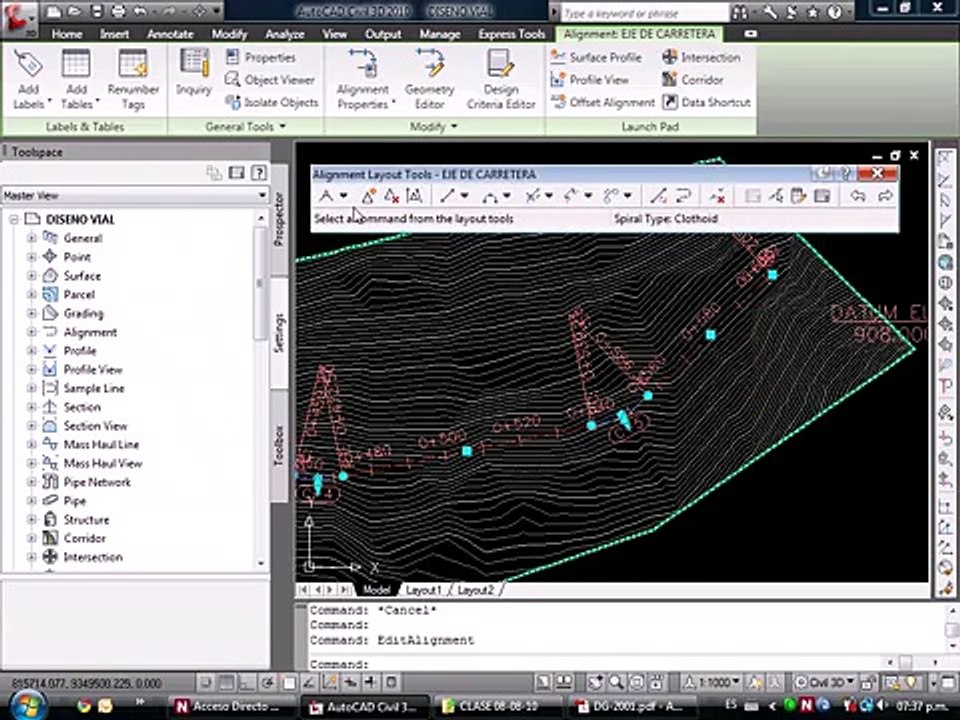This screenshot has height=720, width=960.
Task: Open Toolspace help icon
Action: [x=260, y=173]
